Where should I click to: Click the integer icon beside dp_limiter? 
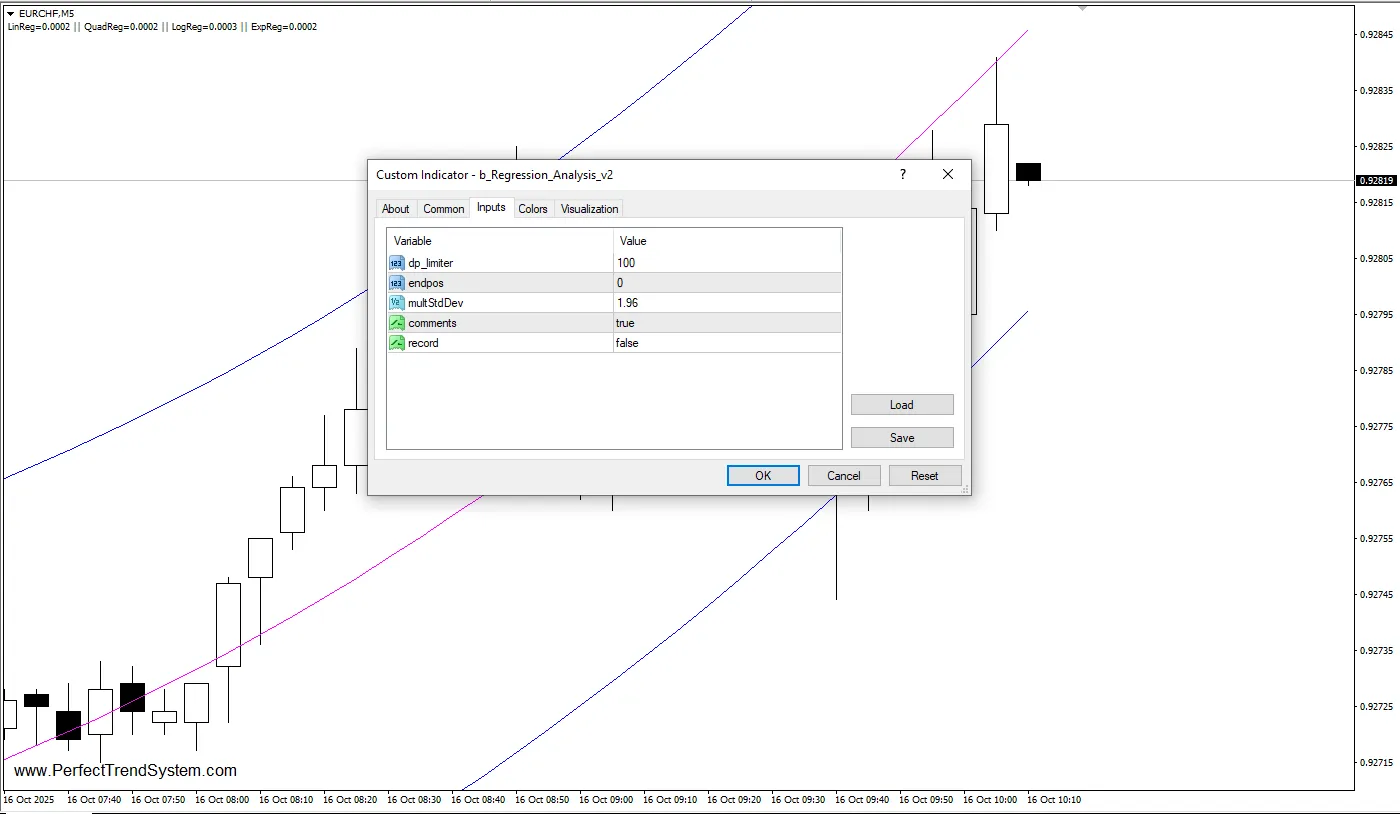coord(396,262)
